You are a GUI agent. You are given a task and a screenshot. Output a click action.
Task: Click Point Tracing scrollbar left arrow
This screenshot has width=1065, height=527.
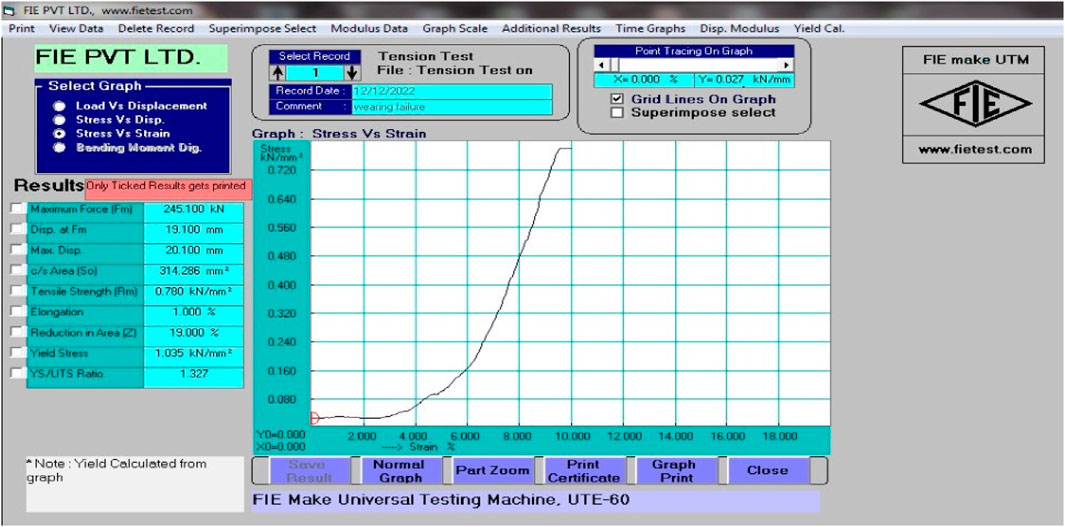point(600,64)
